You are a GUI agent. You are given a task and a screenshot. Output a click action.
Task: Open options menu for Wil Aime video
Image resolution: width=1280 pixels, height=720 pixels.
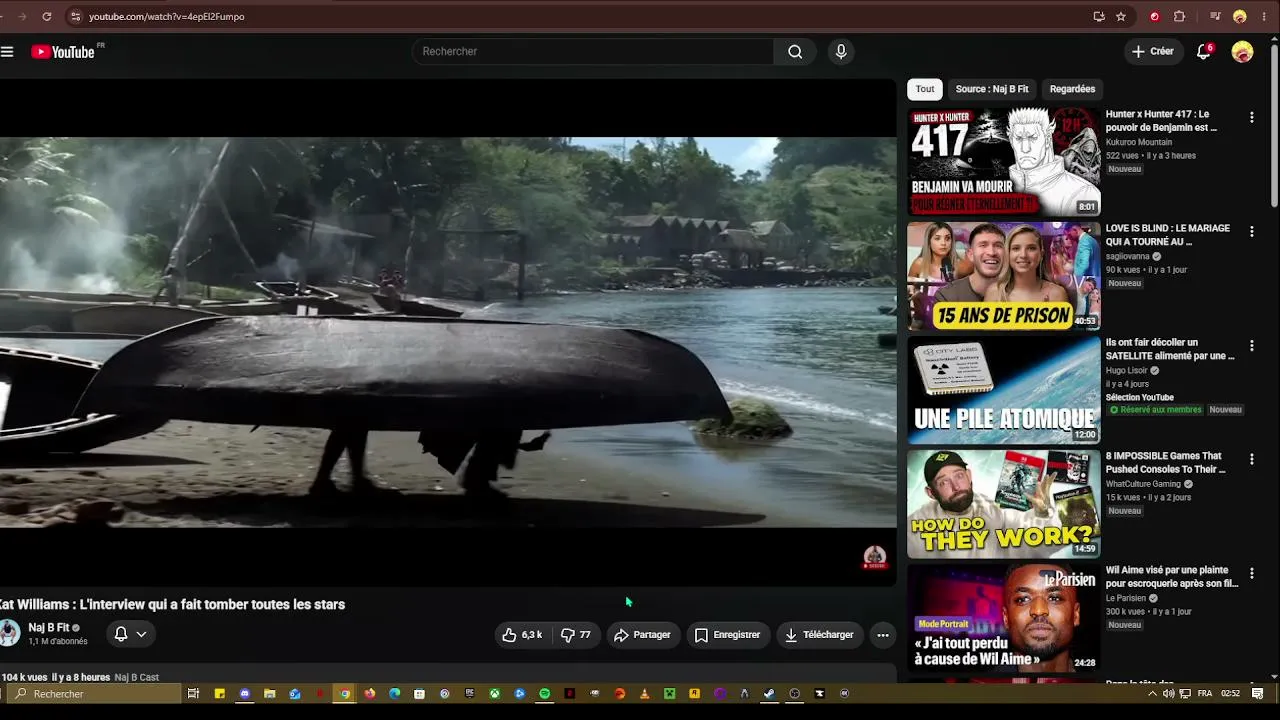coord(1251,574)
